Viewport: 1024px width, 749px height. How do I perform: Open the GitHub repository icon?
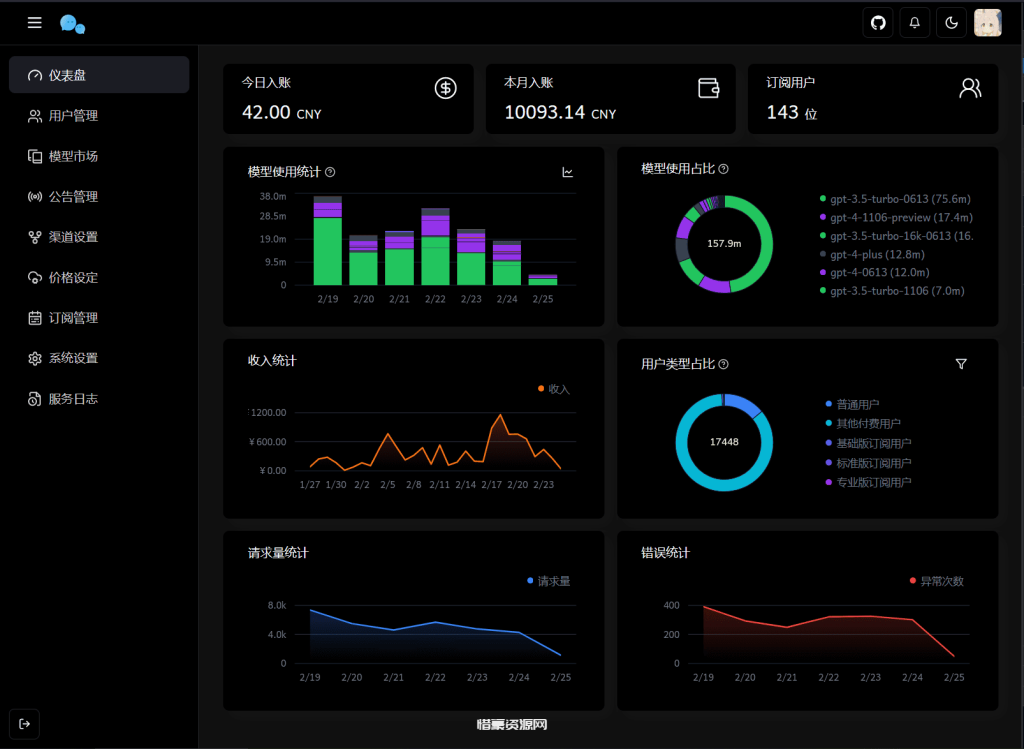(x=878, y=23)
